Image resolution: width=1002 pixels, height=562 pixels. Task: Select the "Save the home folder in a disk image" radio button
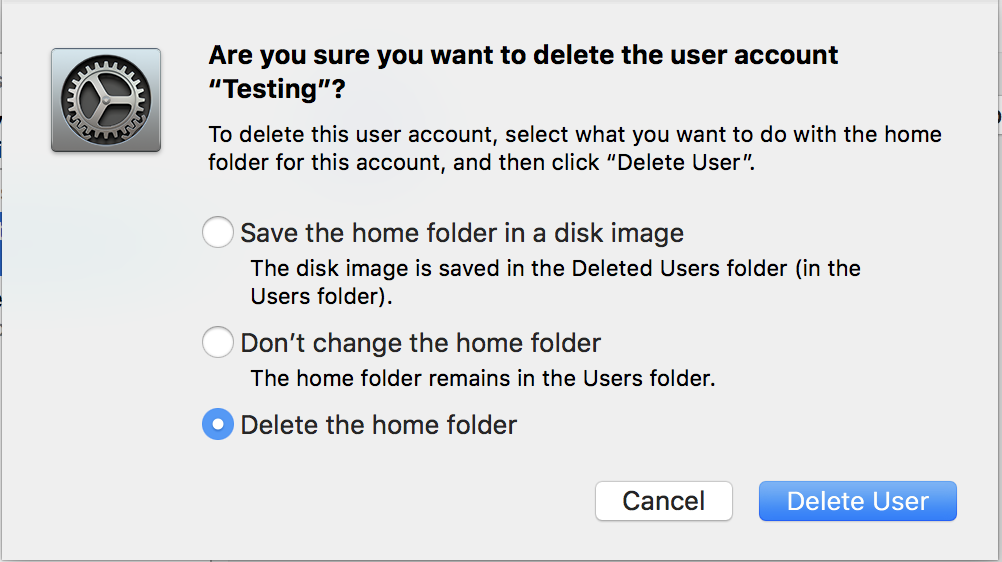pos(218,233)
